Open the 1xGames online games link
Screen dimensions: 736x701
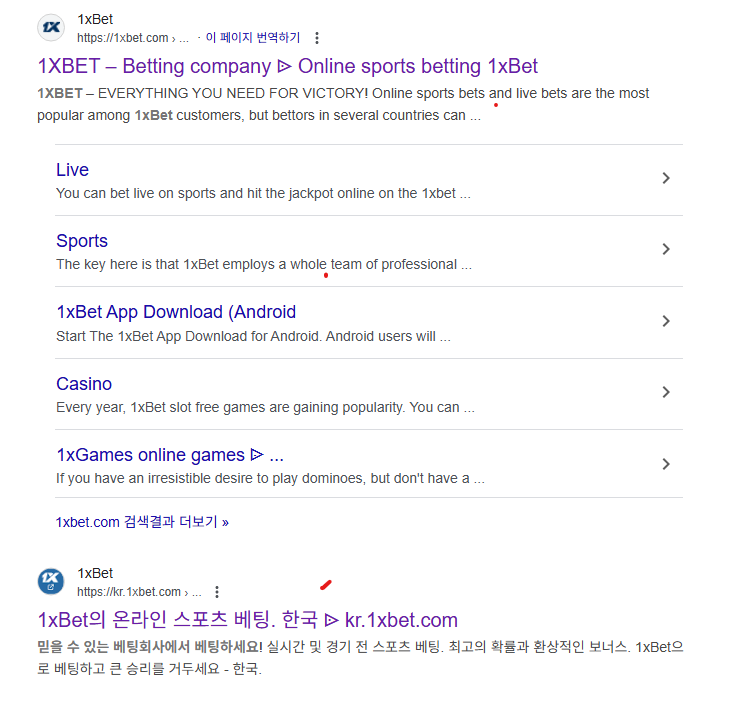[169, 455]
